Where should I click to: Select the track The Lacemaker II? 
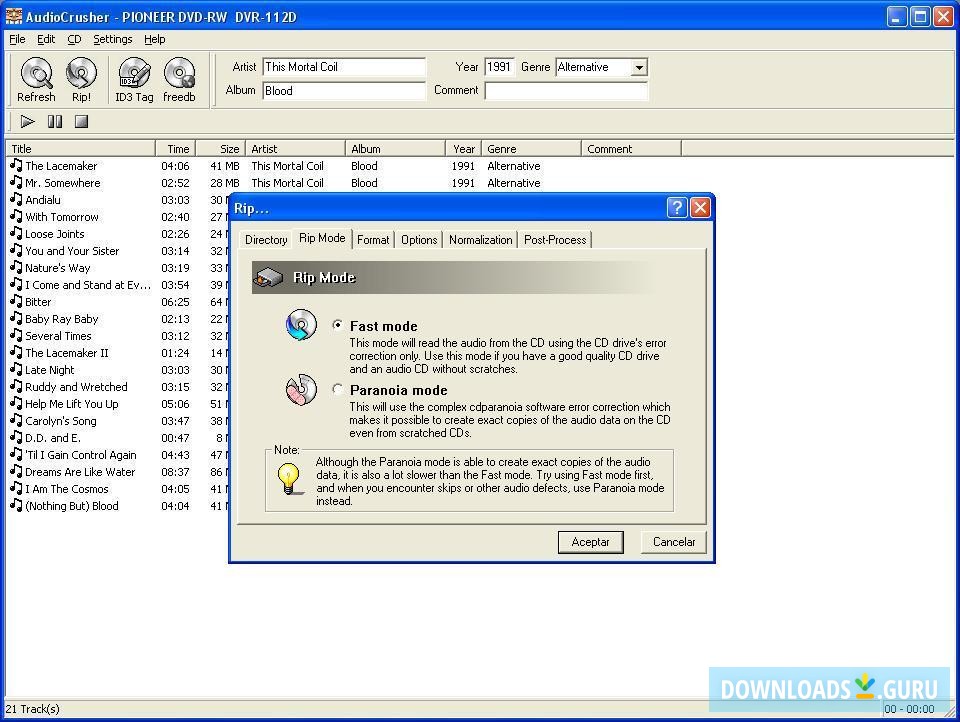point(67,353)
